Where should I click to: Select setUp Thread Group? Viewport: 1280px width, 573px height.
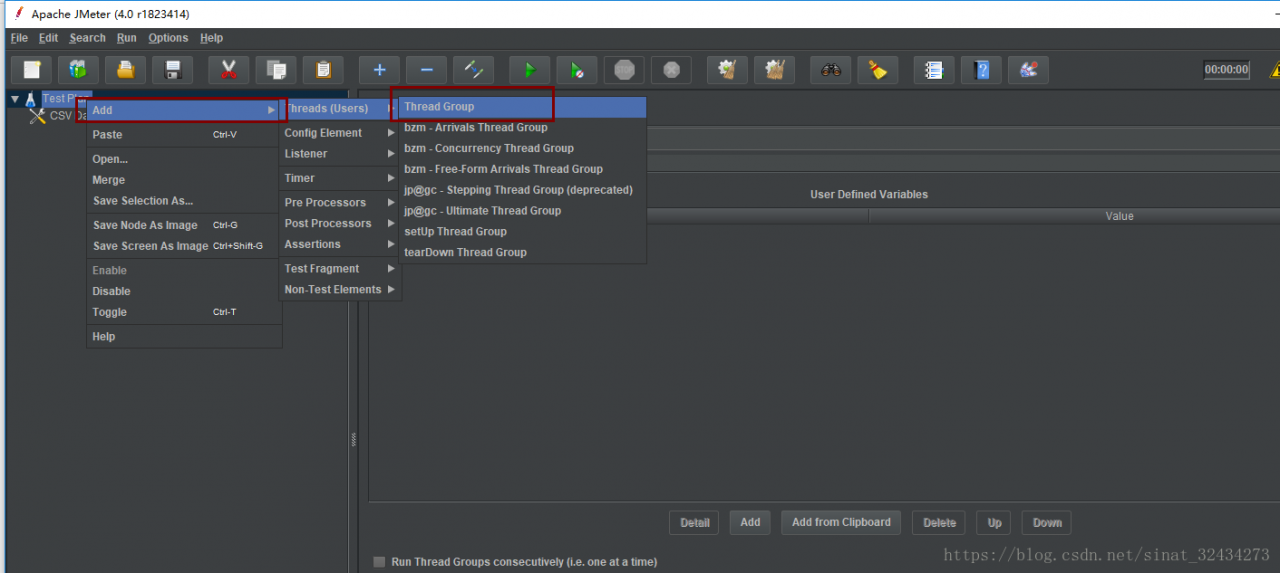tap(523, 231)
